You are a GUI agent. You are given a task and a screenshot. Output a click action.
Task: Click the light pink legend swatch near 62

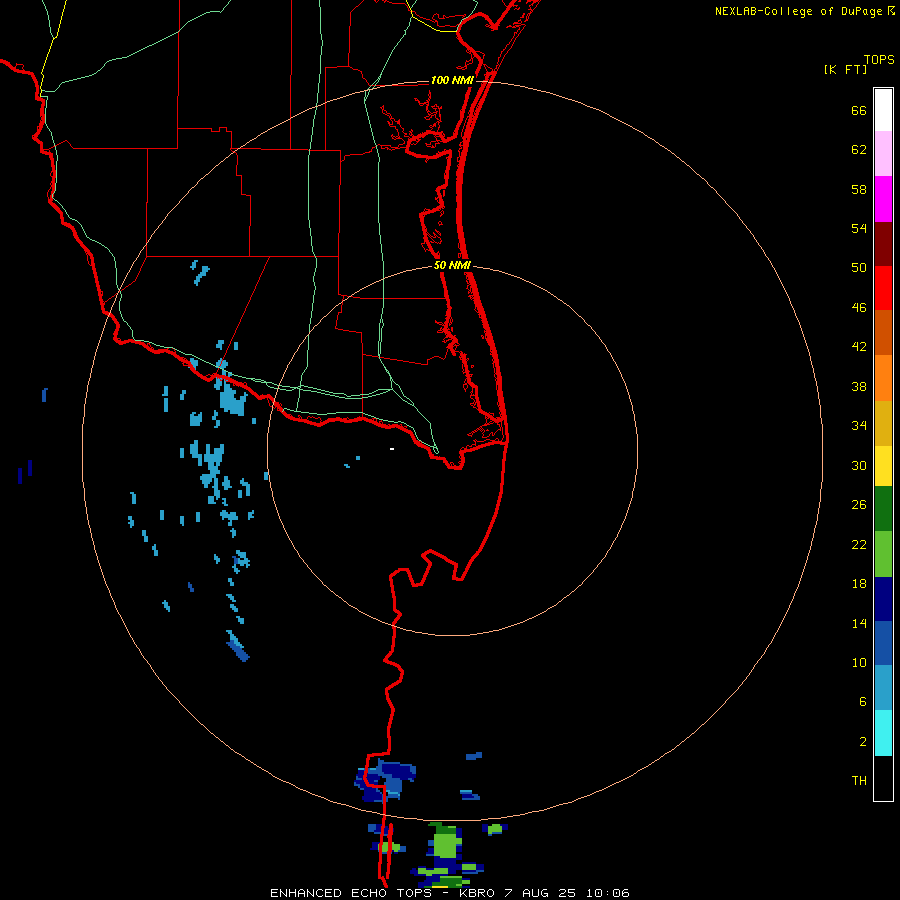pyautogui.click(x=883, y=154)
